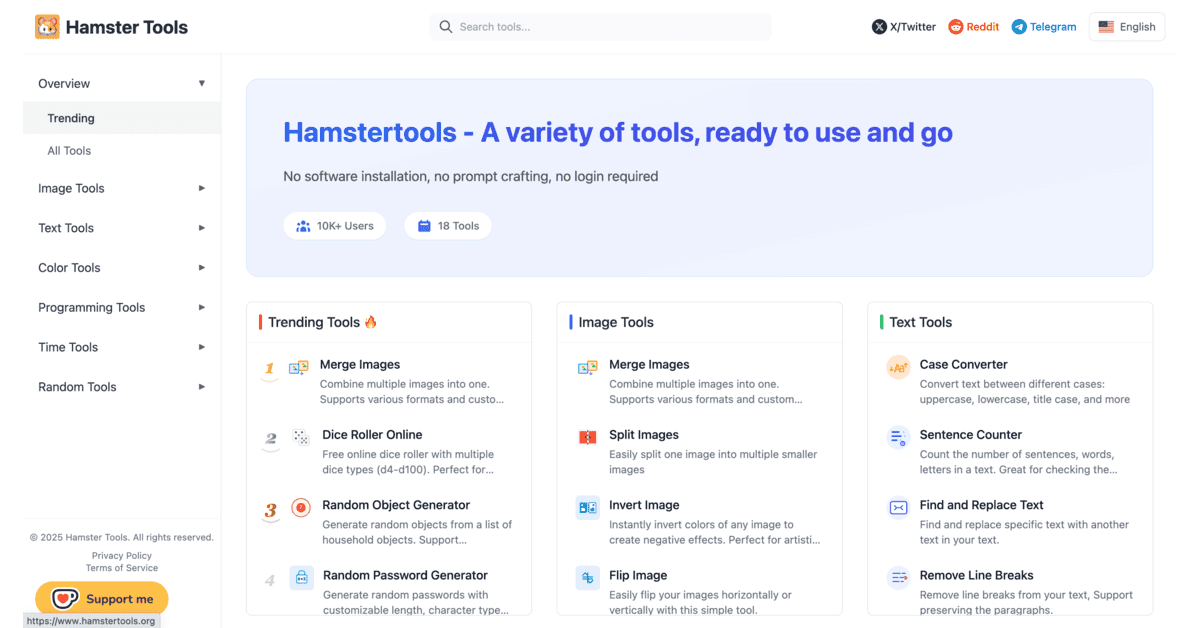Open the Privacy Policy link
Screen dimensions: 1200x628
122,555
